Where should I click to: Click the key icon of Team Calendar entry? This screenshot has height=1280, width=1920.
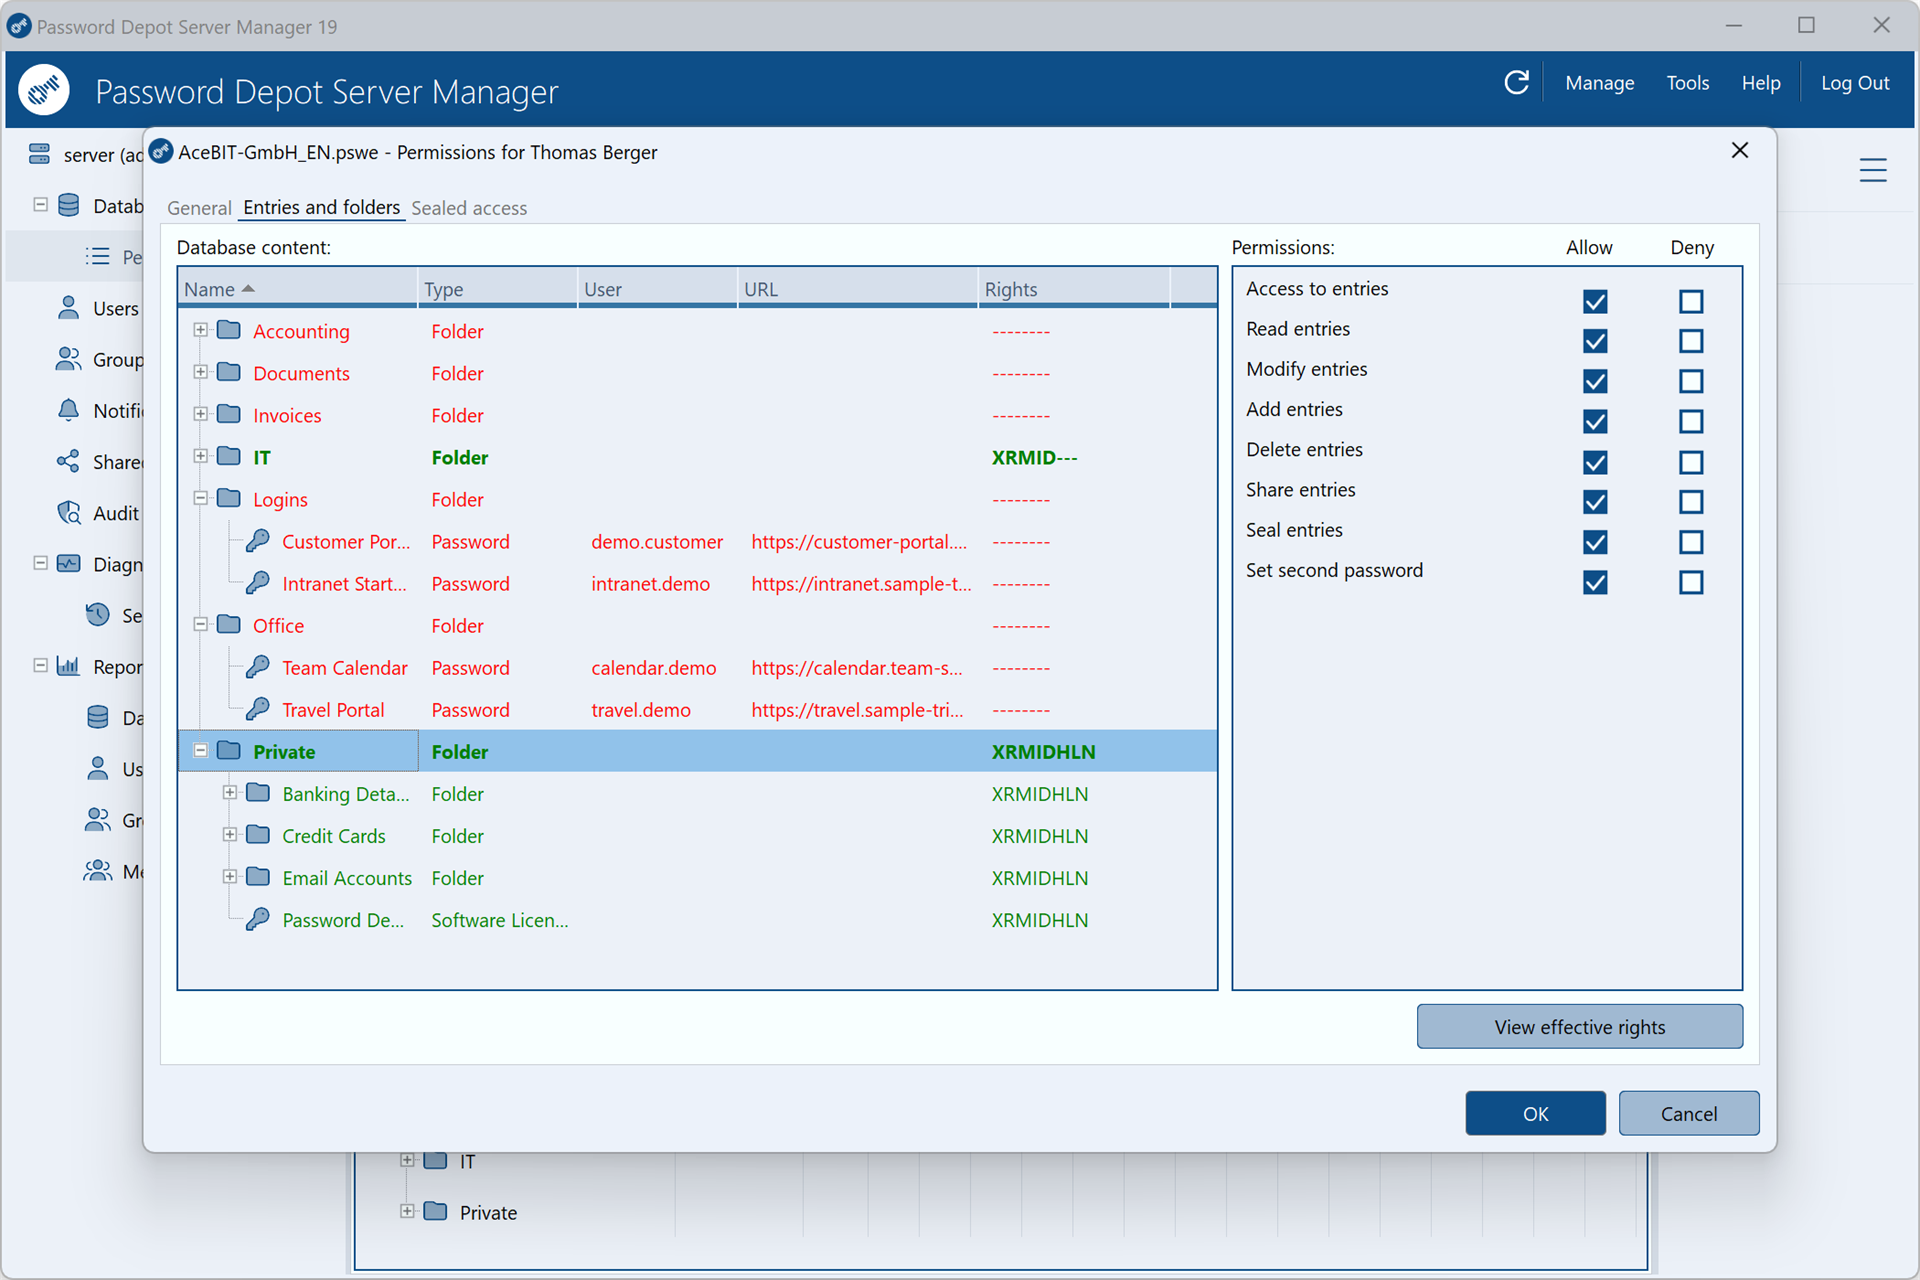258,667
